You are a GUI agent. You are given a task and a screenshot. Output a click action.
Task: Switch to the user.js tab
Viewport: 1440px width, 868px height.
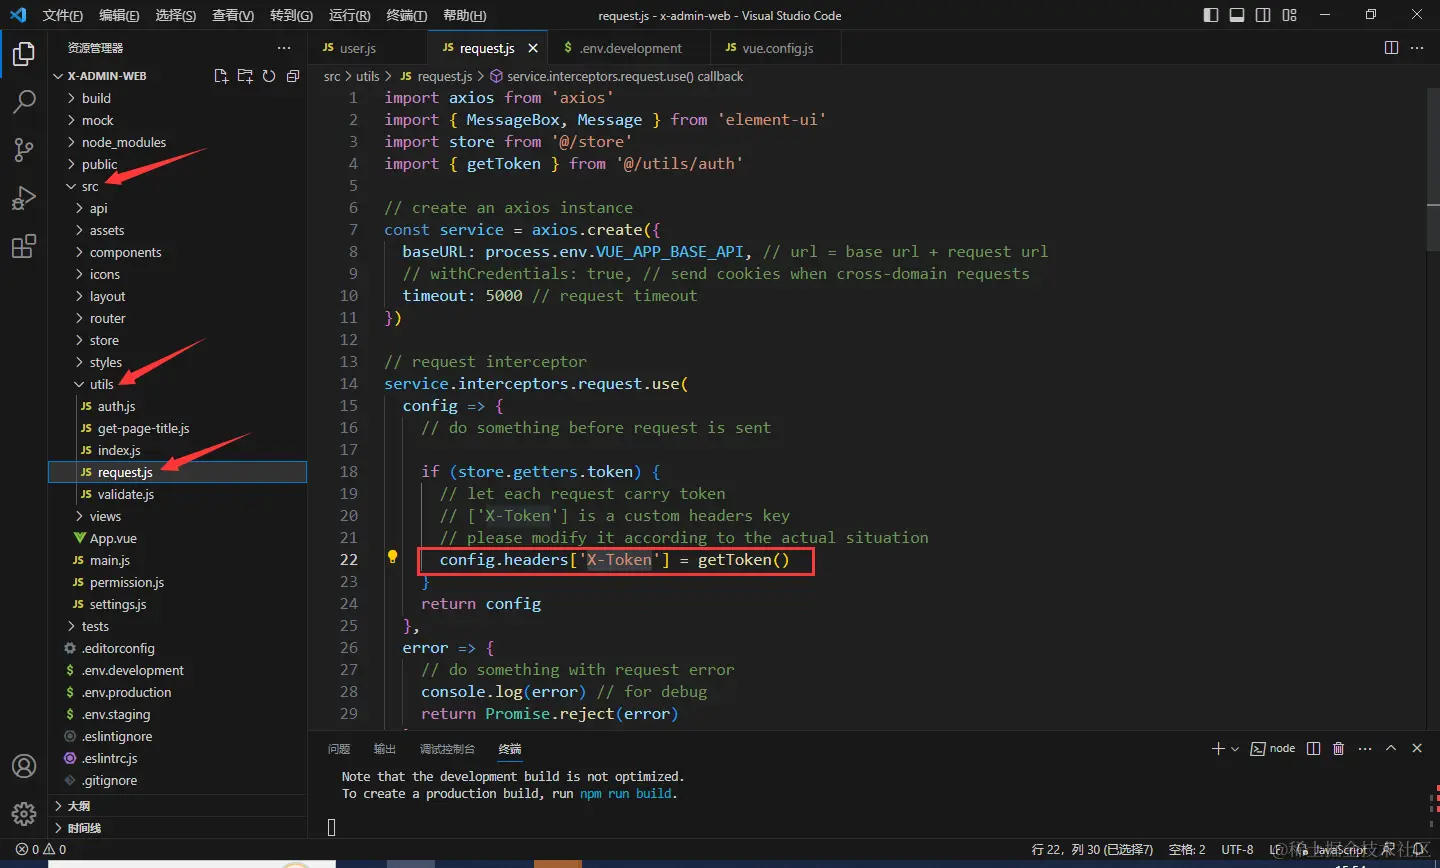pos(368,48)
